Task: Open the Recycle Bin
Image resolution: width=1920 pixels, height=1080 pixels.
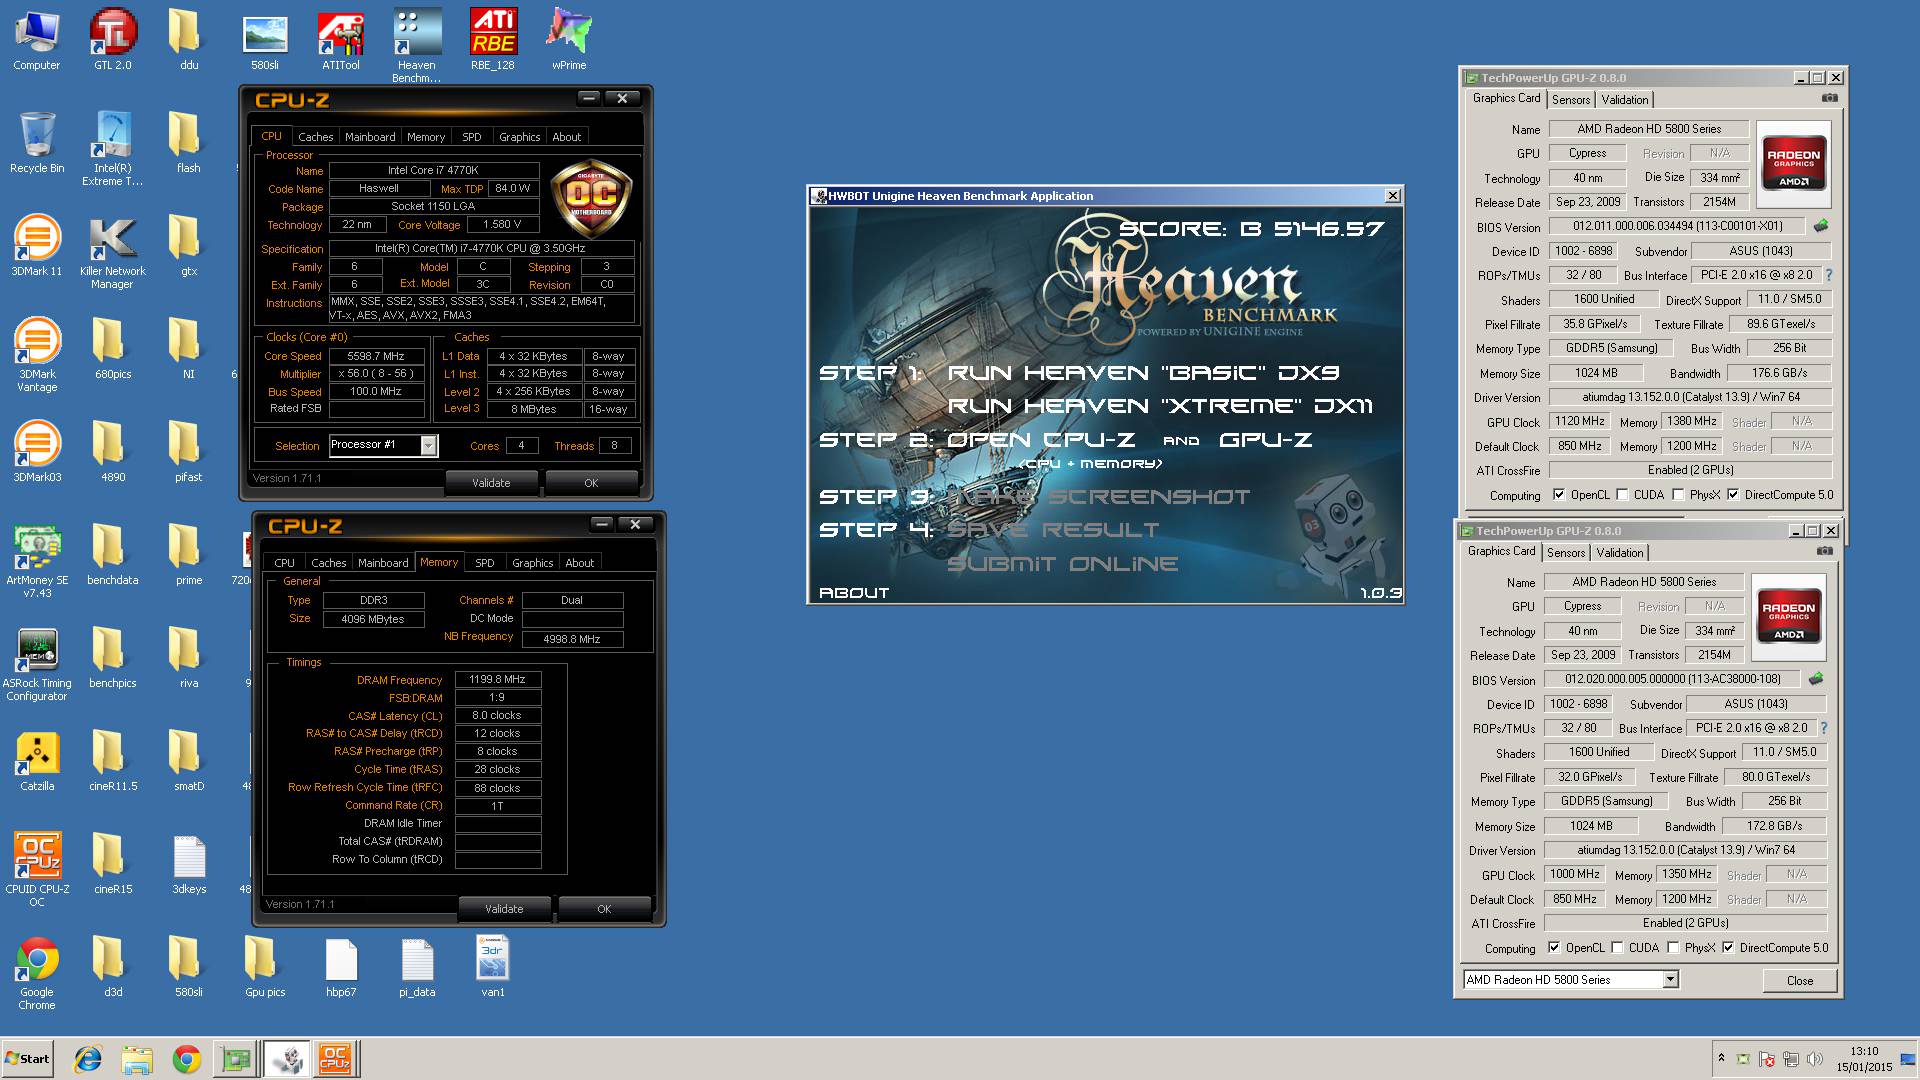Action: tap(37, 143)
